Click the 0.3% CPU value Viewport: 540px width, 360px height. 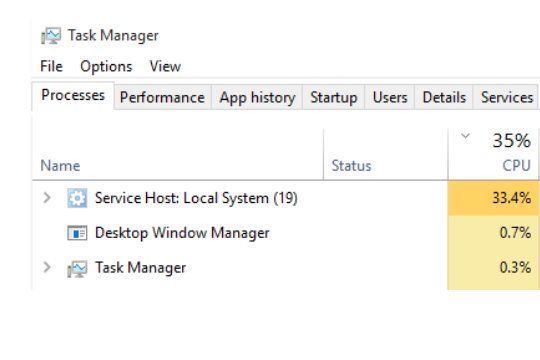pyautogui.click(x=515, y=268)
